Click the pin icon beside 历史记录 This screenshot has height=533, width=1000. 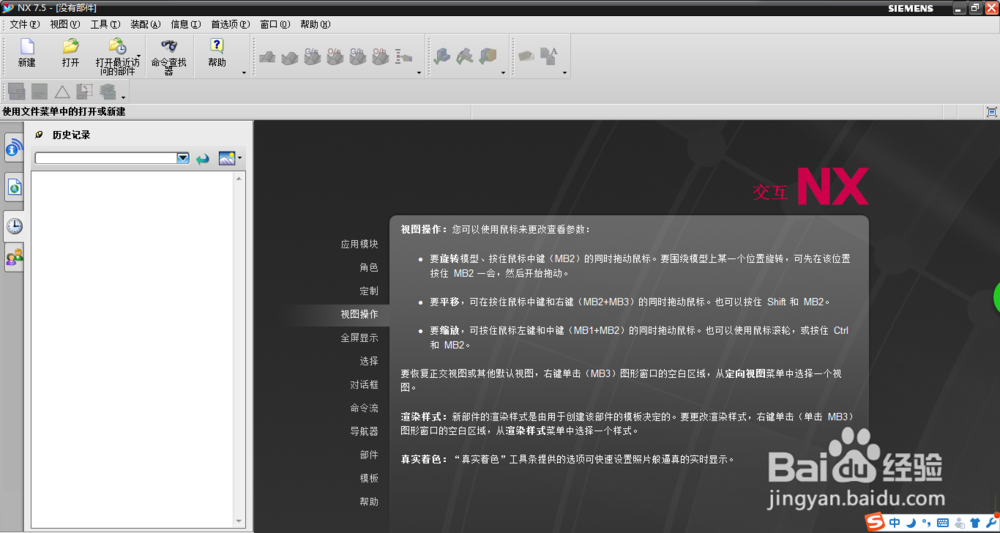coord(40,135)
